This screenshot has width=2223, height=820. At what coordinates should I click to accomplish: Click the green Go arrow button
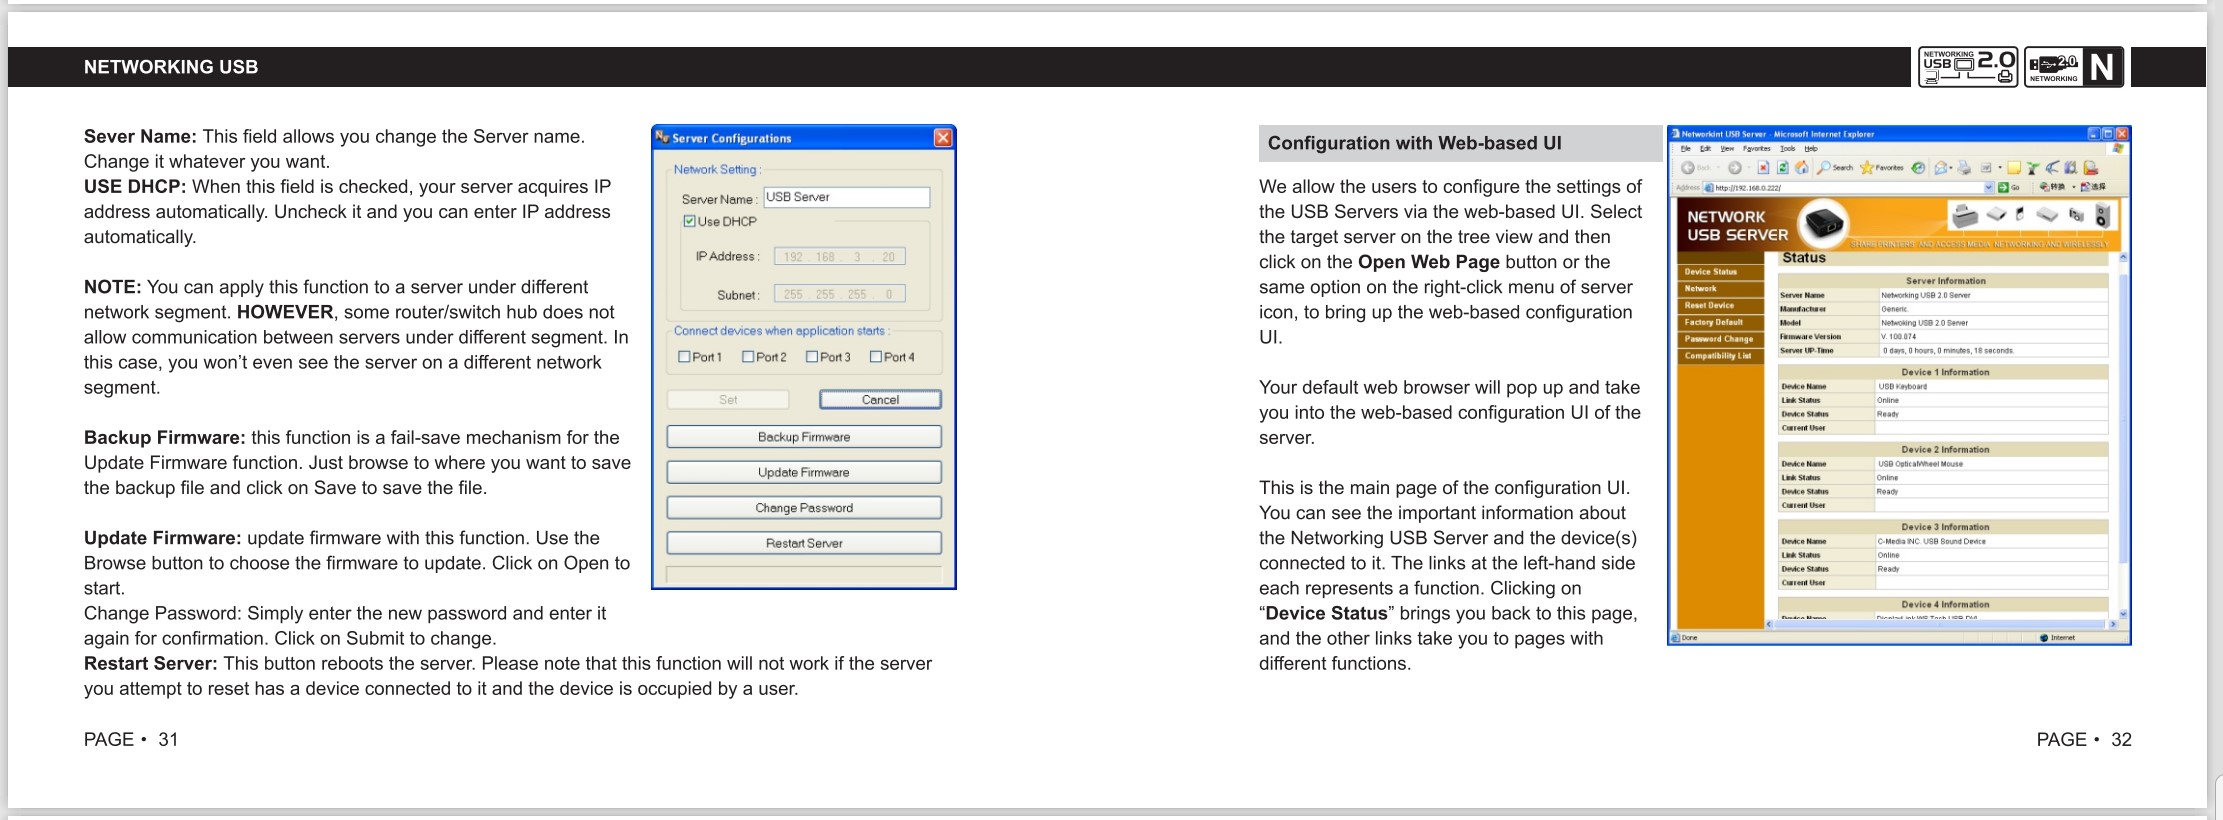click(x=2003, y=187)
